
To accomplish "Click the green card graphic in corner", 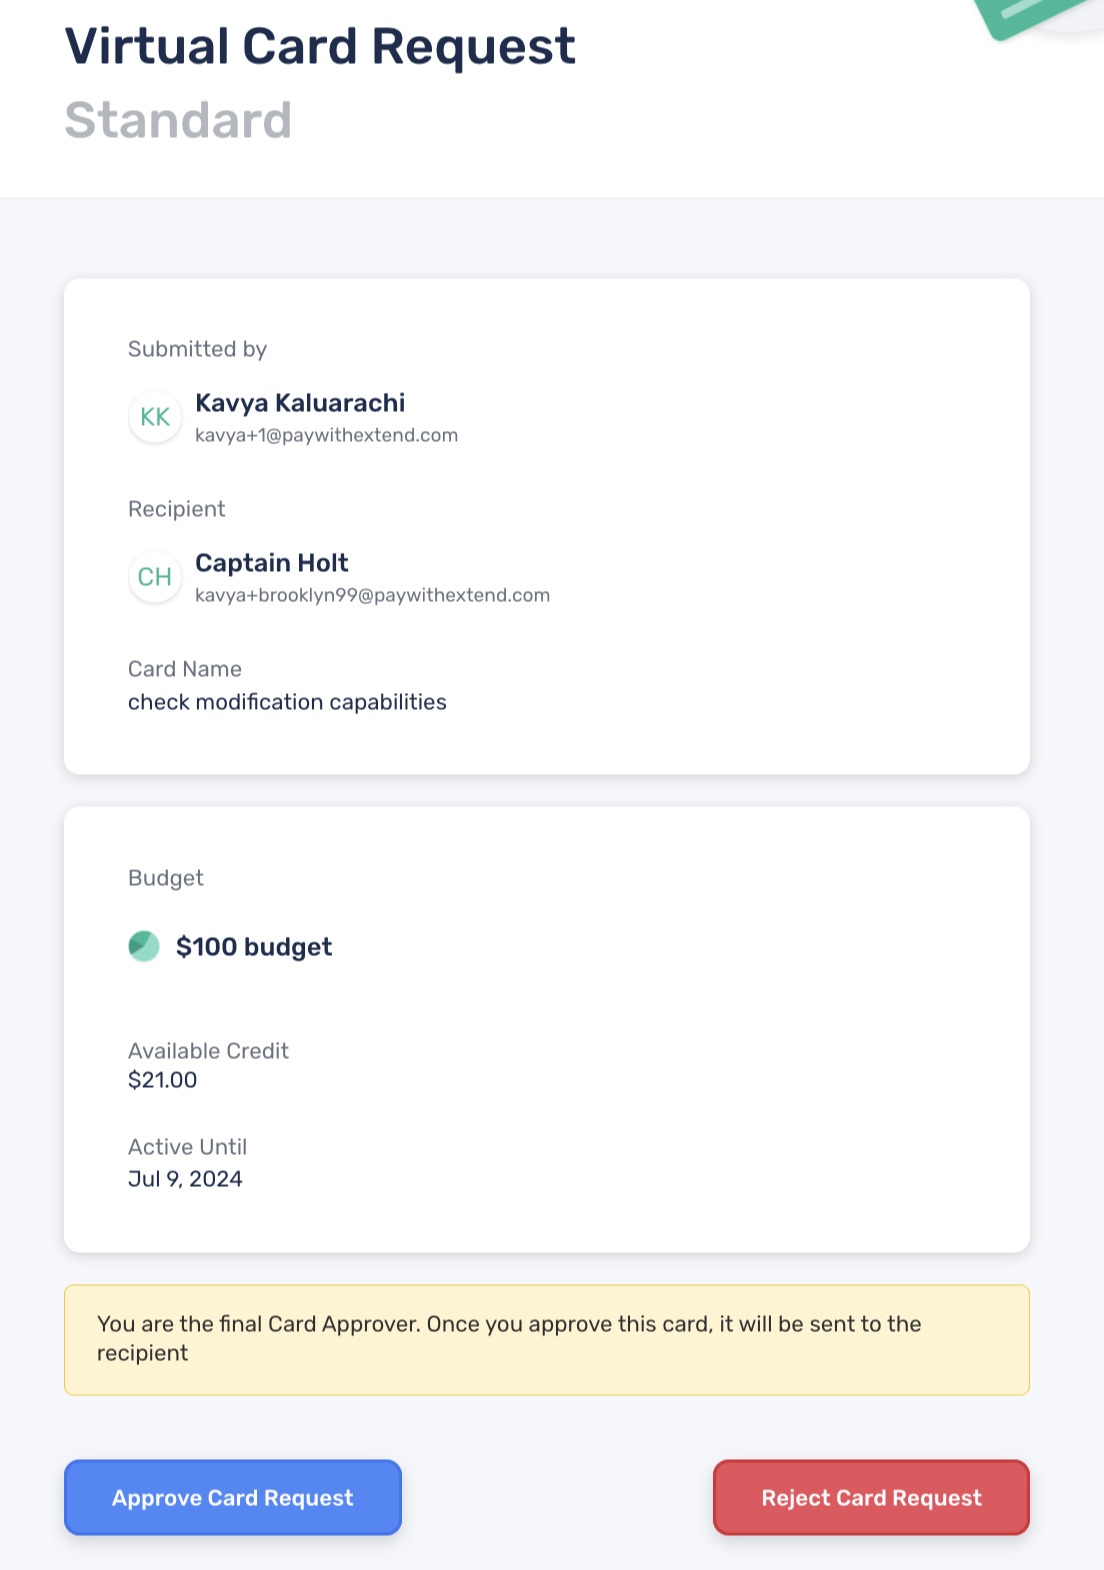I will pos(1035,16).
